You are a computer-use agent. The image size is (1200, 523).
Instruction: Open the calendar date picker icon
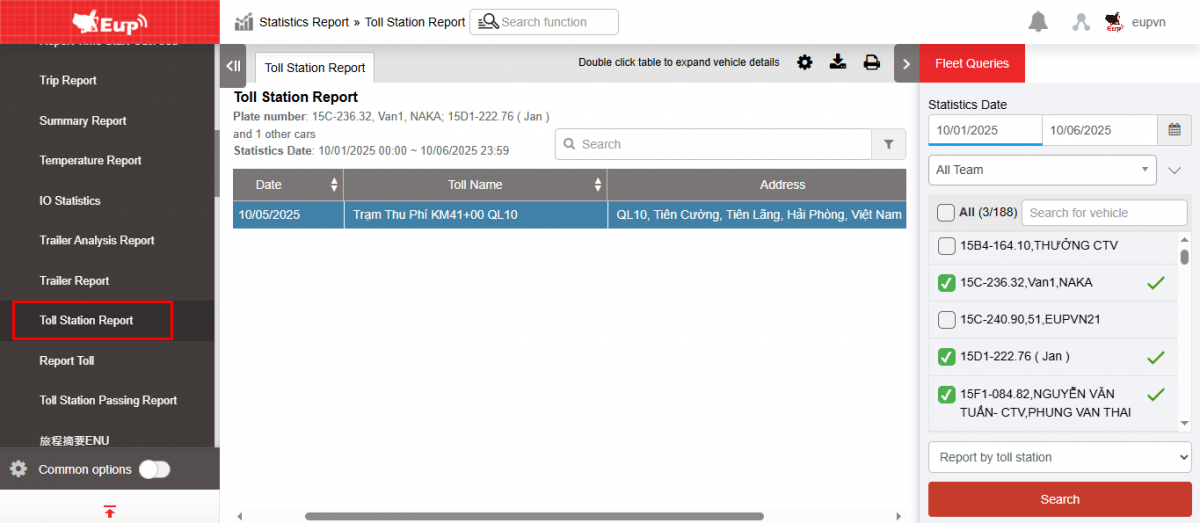(1174, 130)
